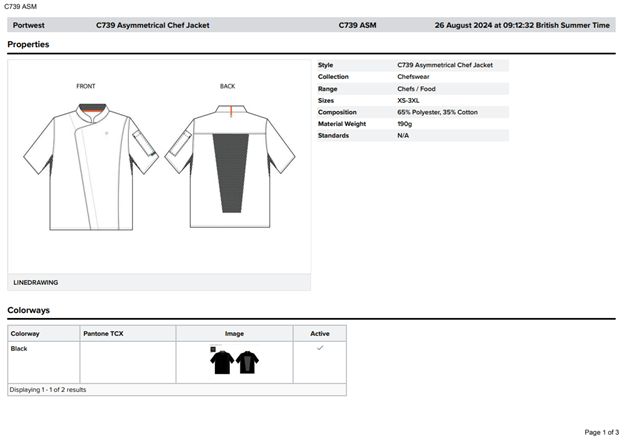Click the XS-3XL sizes value
This screenshot has width=624, height=439.
coord(409,100)
